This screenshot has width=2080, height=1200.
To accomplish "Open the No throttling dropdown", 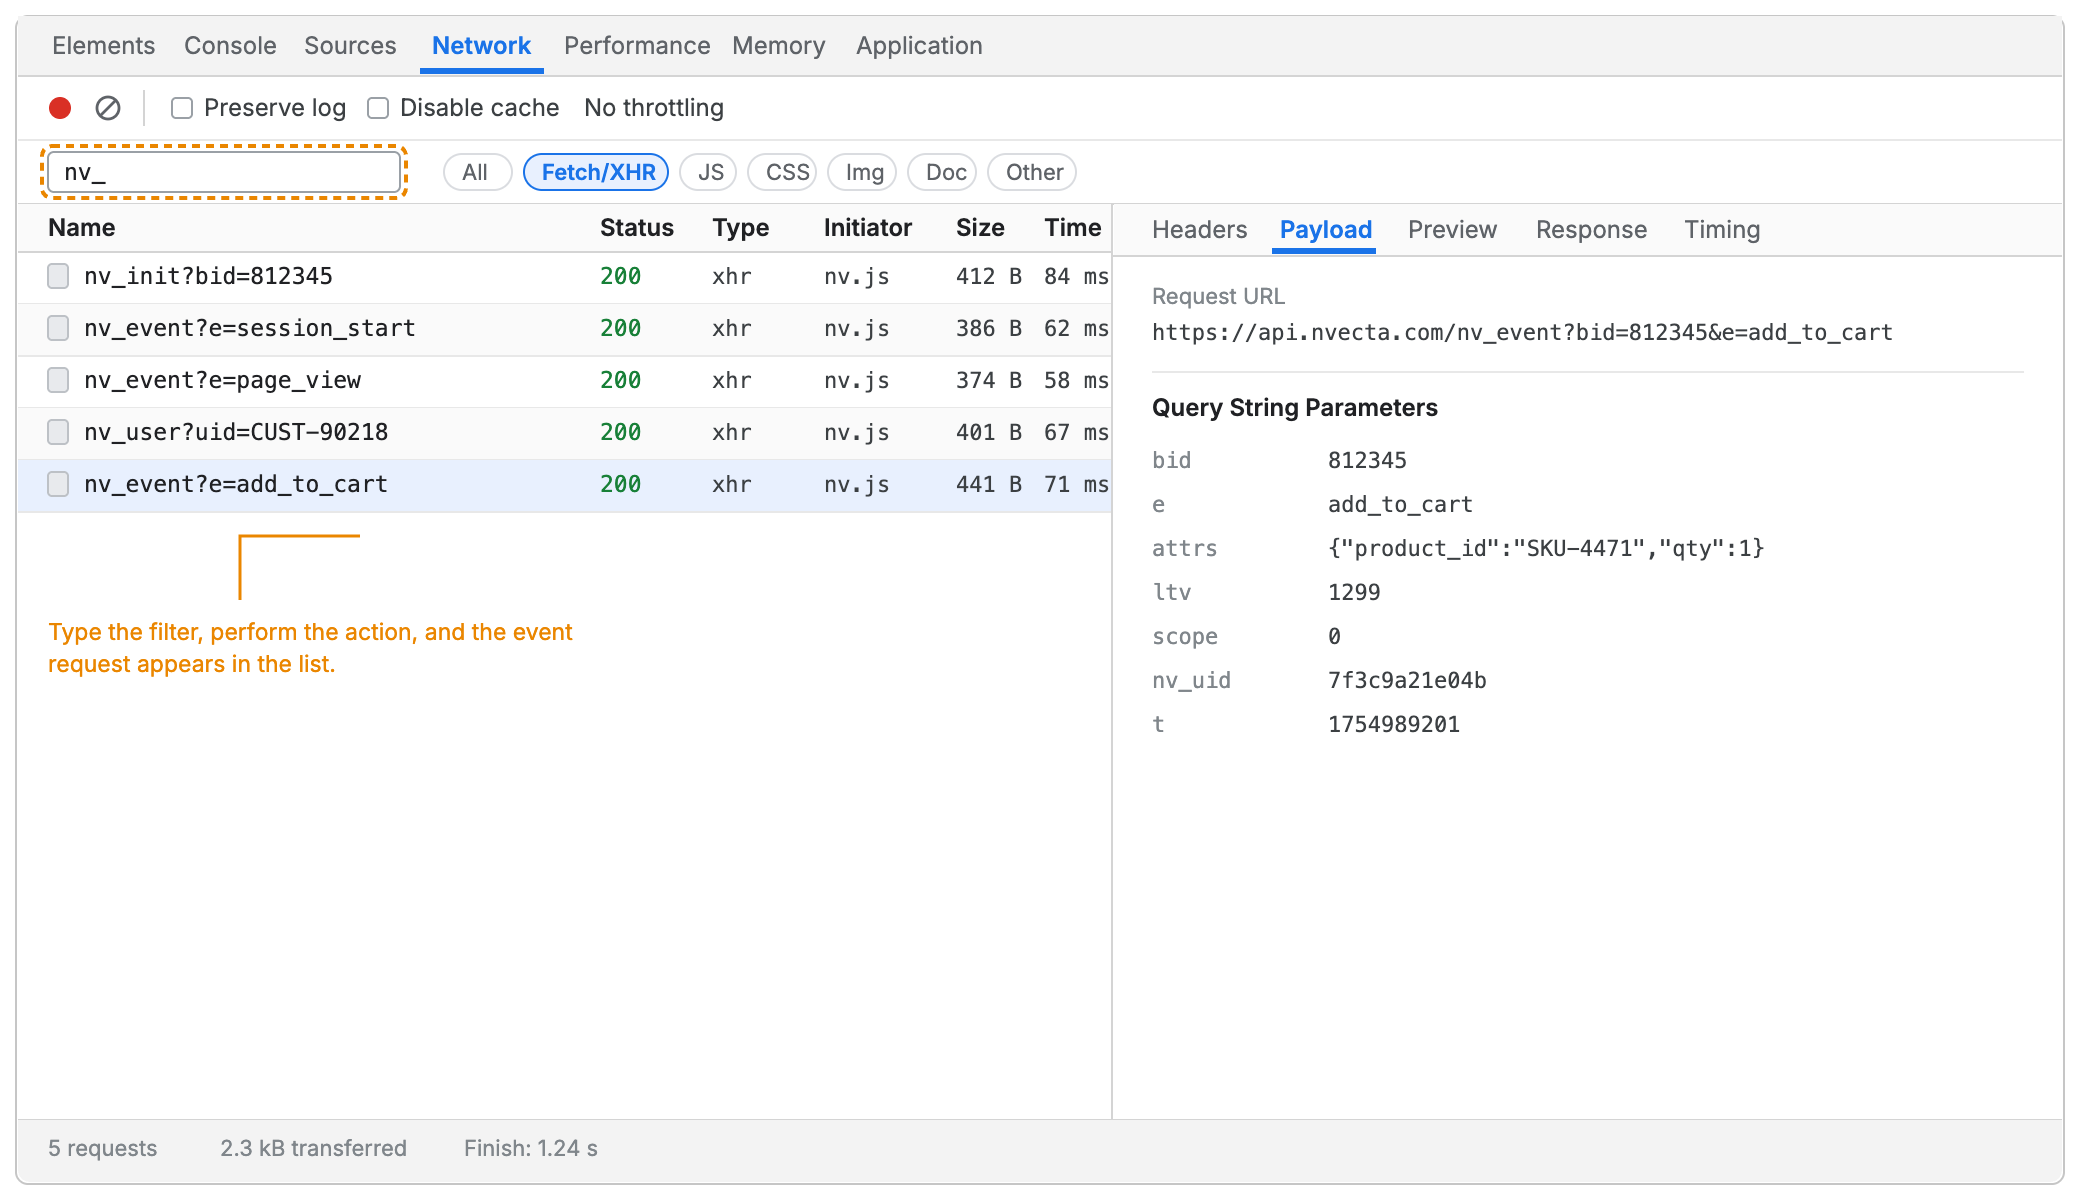I will point(654,108).
